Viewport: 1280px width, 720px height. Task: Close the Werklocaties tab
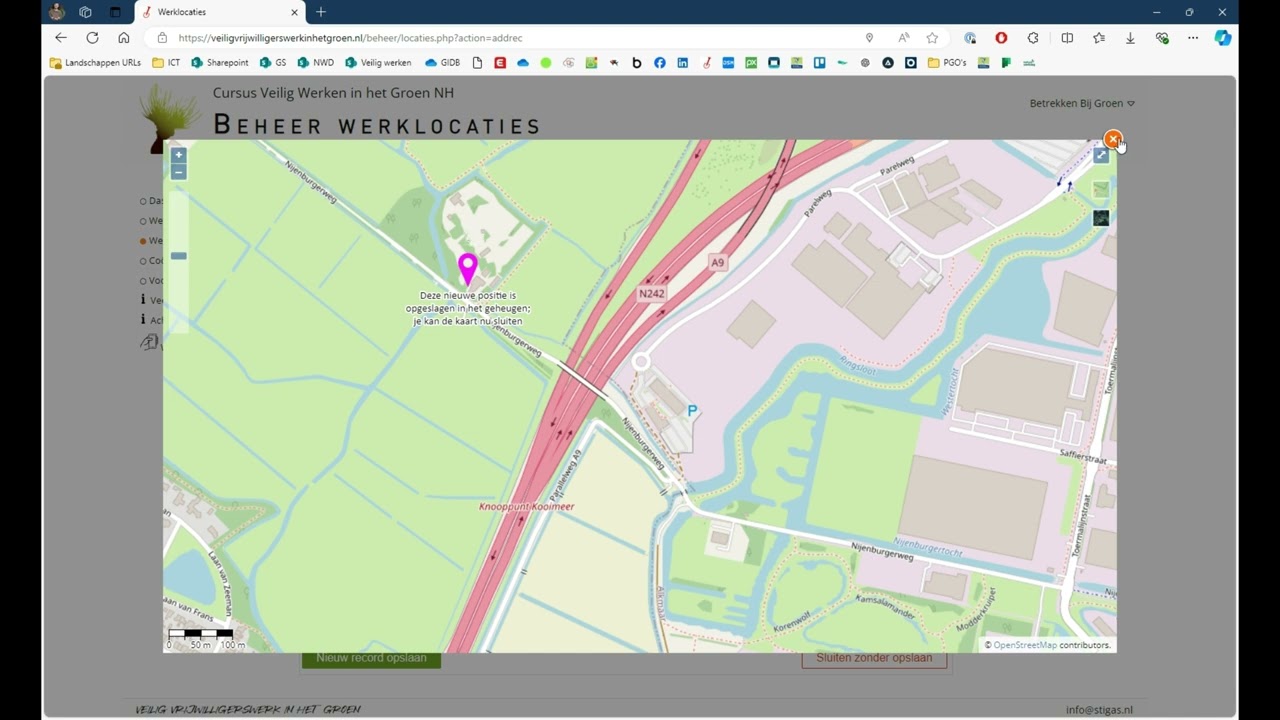point(295,12)
